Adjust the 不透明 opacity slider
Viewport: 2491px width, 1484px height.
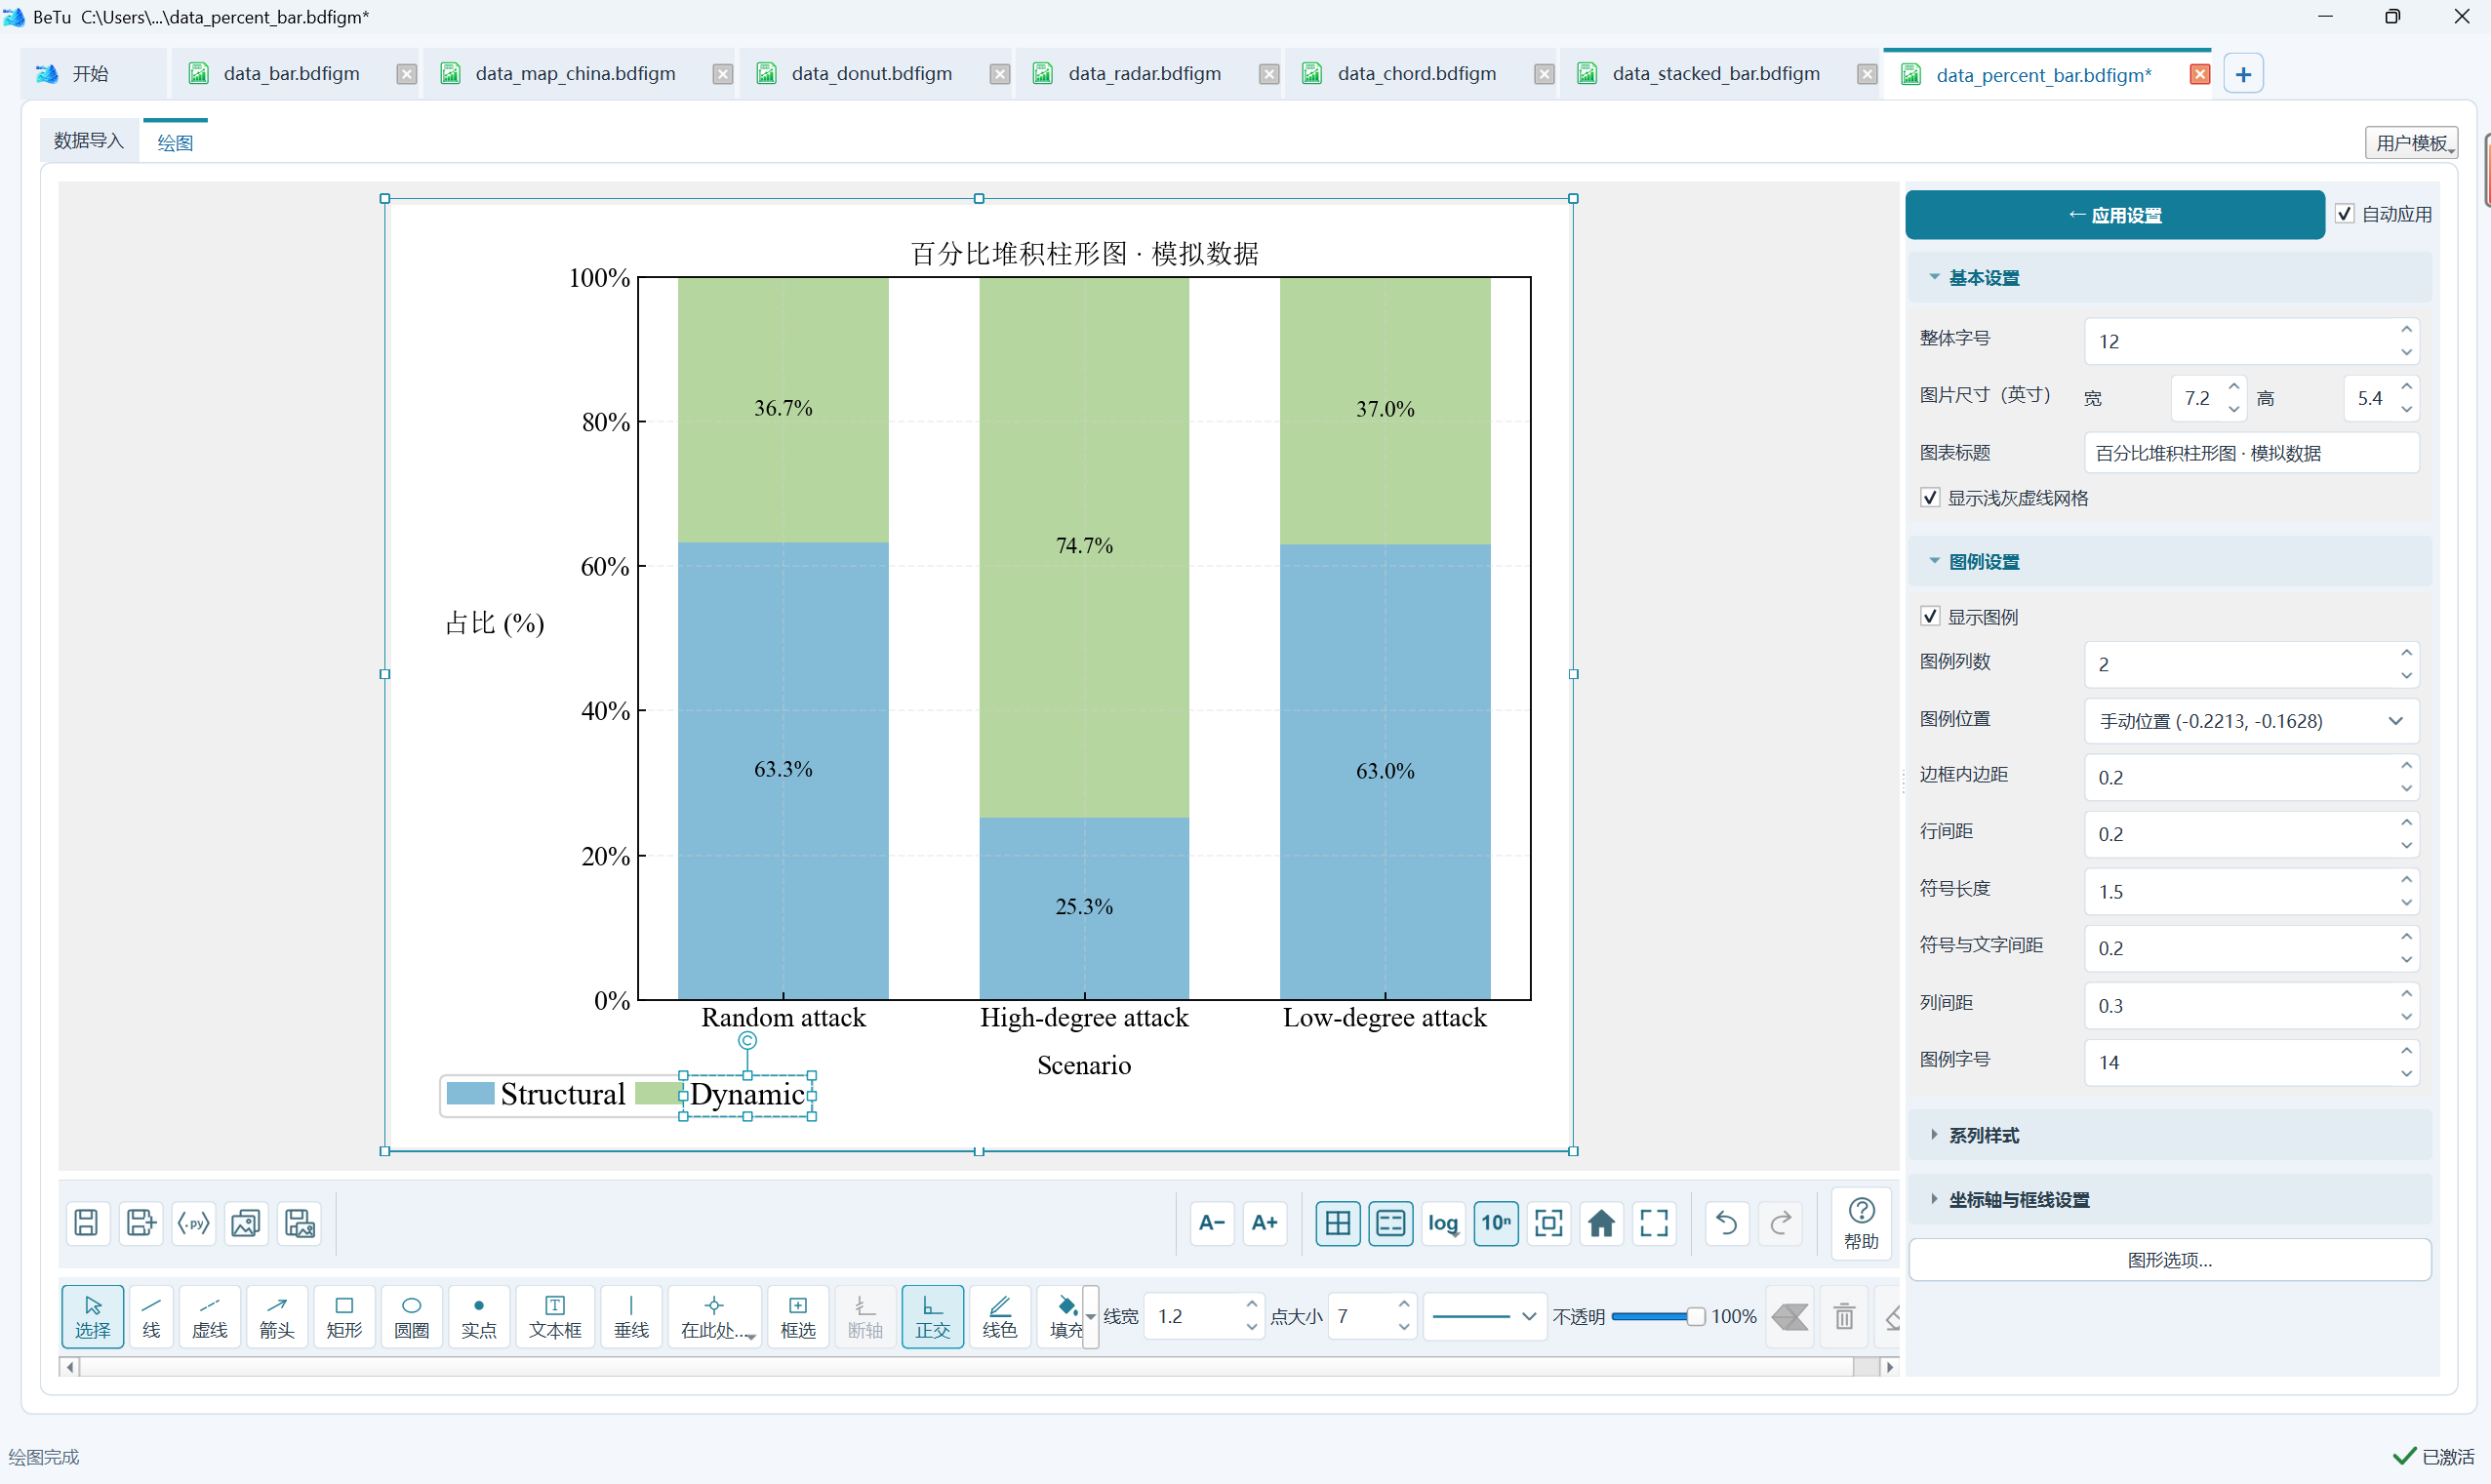tap(1657, 1316)
